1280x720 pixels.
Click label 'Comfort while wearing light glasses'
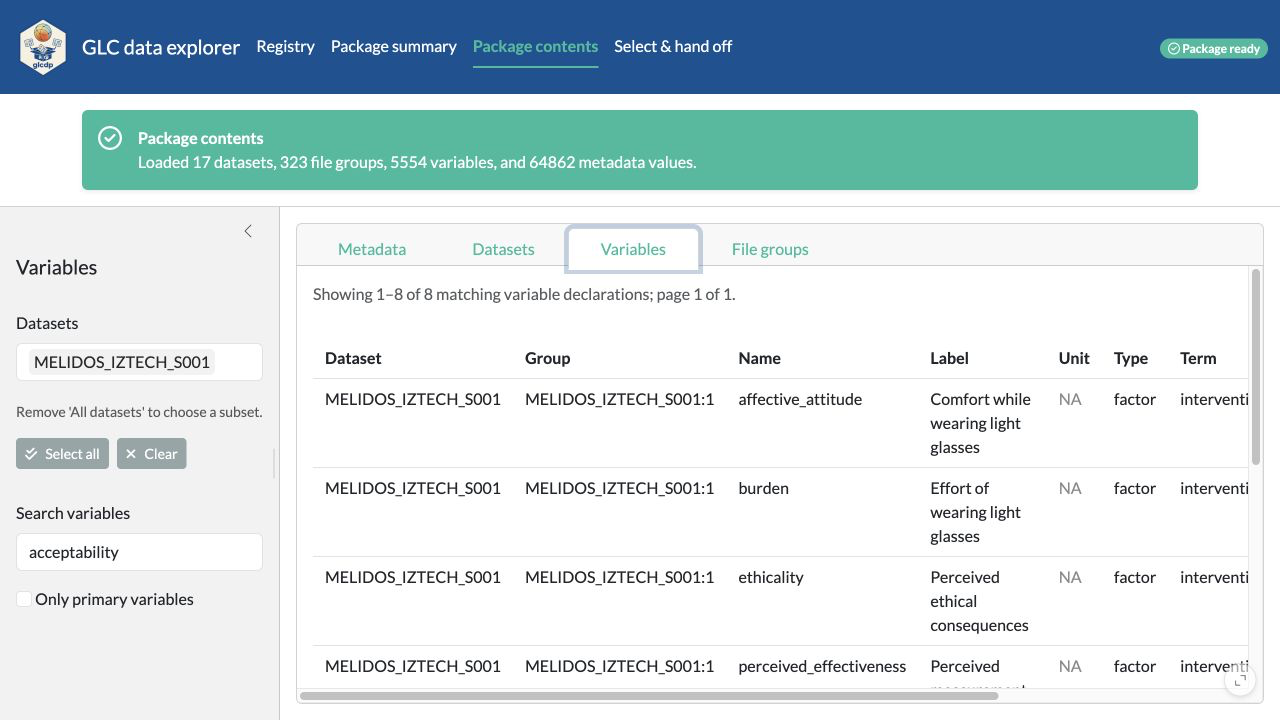[980, 423]
